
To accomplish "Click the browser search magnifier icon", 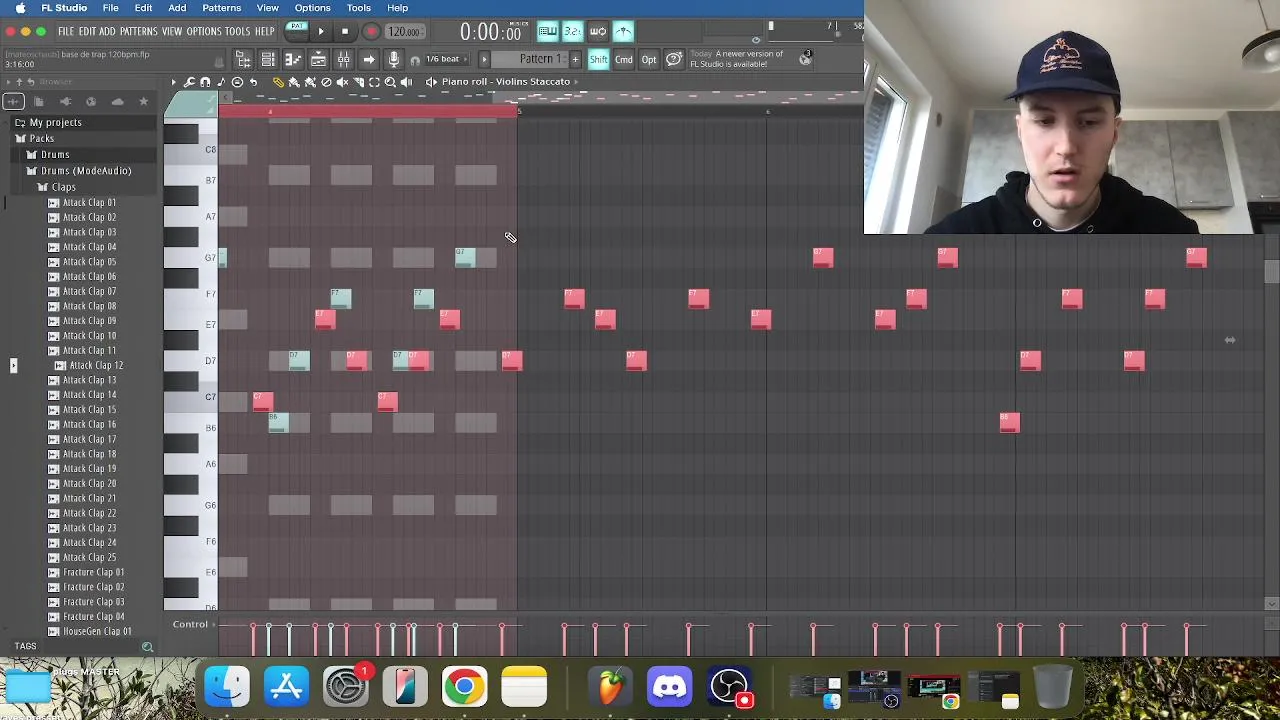I will coord(147,647).
